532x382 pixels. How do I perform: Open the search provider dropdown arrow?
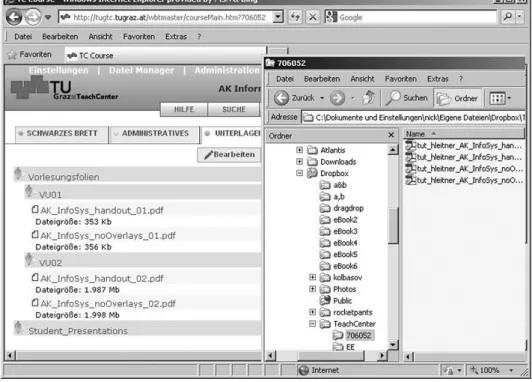519,17
